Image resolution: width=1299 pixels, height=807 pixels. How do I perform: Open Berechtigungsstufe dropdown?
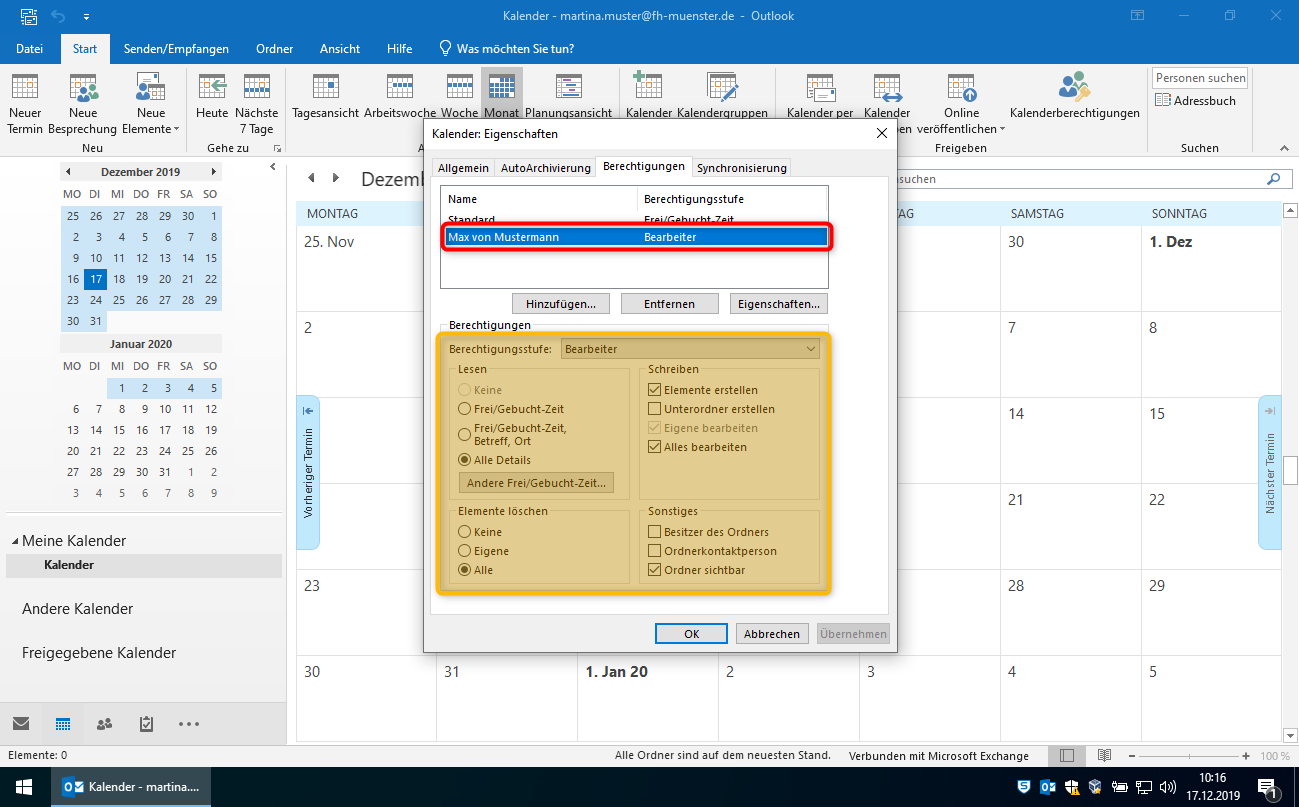point(691,349)
